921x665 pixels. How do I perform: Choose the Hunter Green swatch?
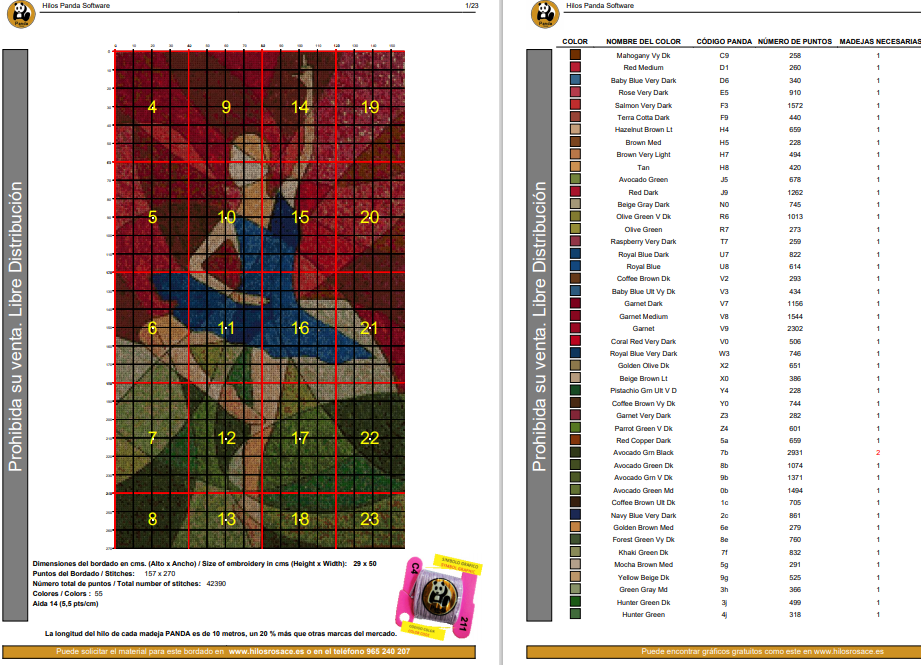pyautogui.click(x=575, y=614)
